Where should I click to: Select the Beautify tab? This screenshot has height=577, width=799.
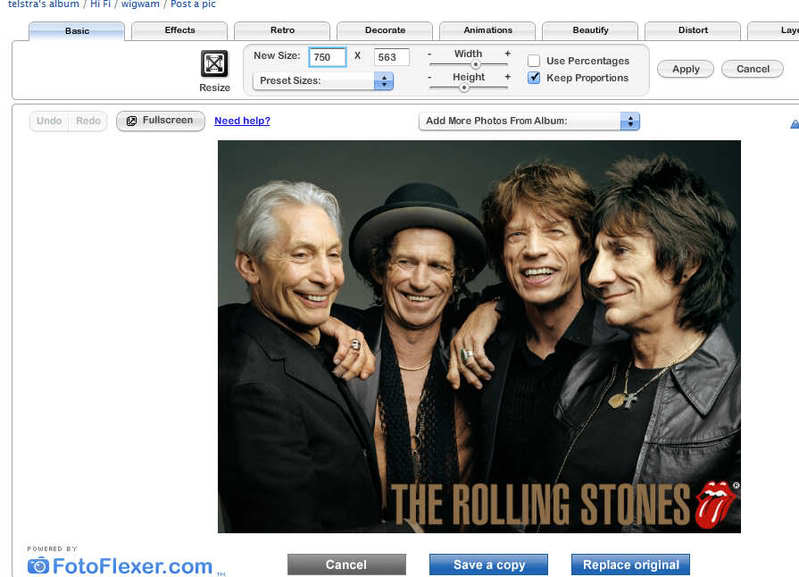click(x=590, y=30)
